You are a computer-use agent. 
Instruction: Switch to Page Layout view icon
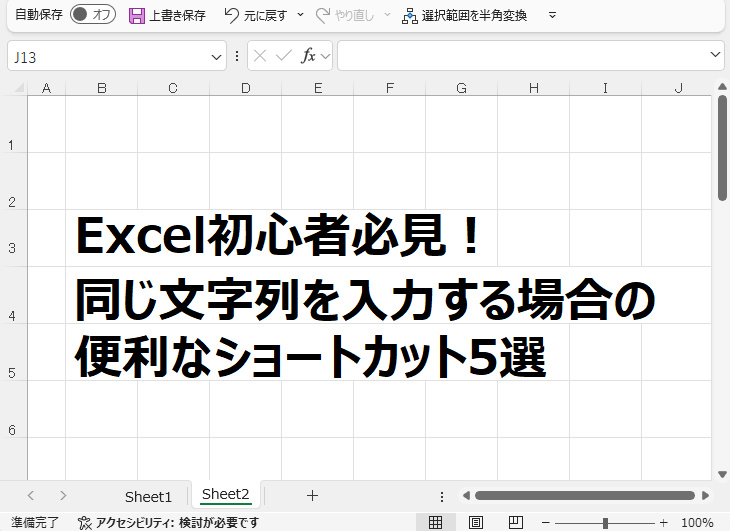point(475,522)
